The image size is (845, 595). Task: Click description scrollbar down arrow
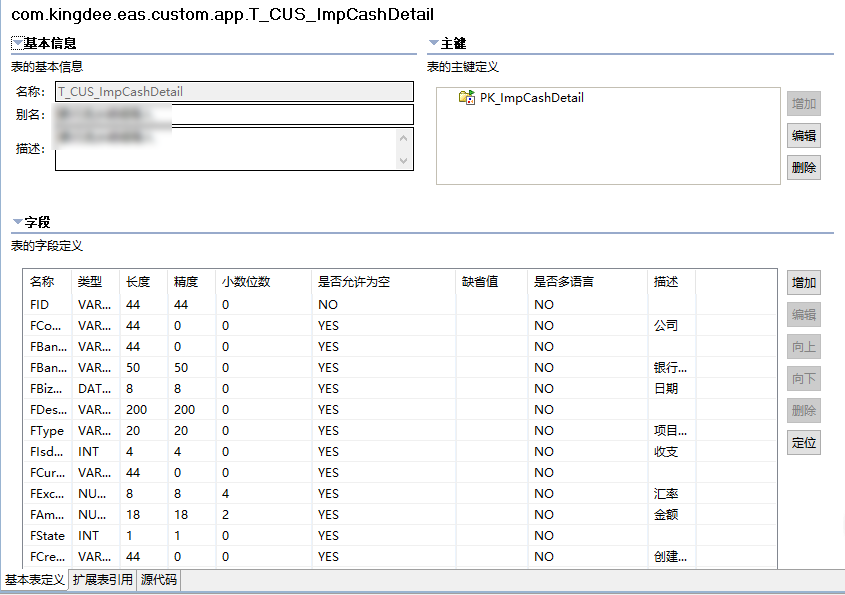click(x=404, y=160)
